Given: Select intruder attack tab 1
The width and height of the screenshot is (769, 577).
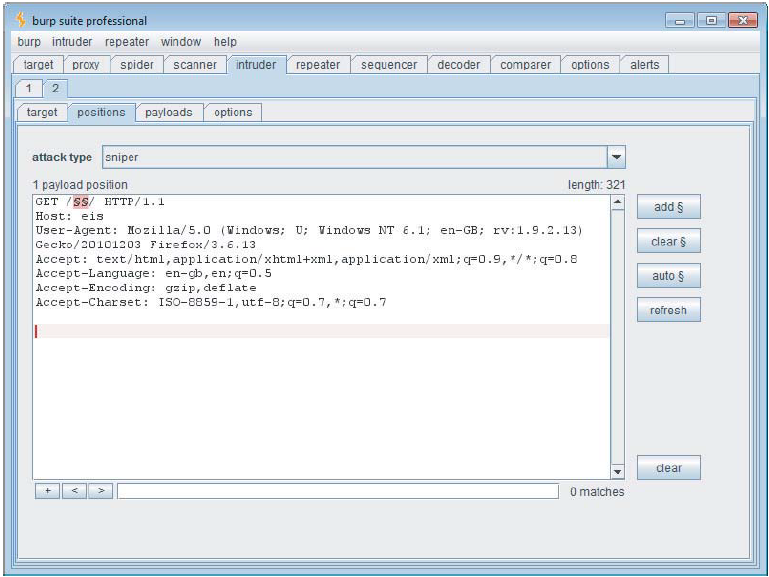Looking at the screenshot, I should (28, 89).
